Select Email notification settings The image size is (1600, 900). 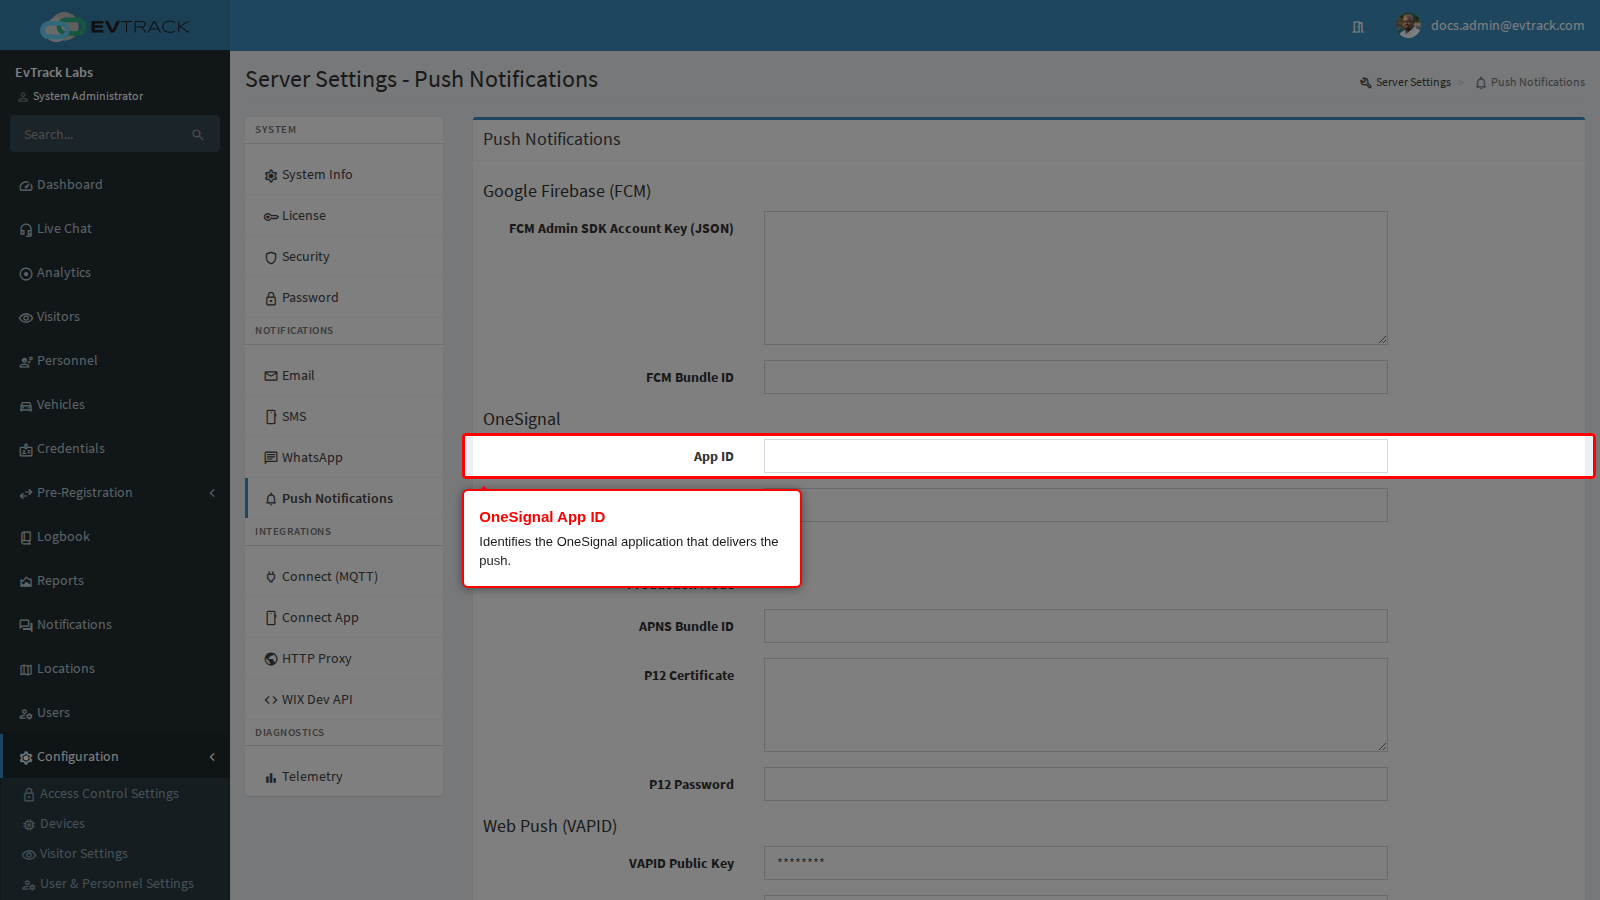tap(344, 376)
